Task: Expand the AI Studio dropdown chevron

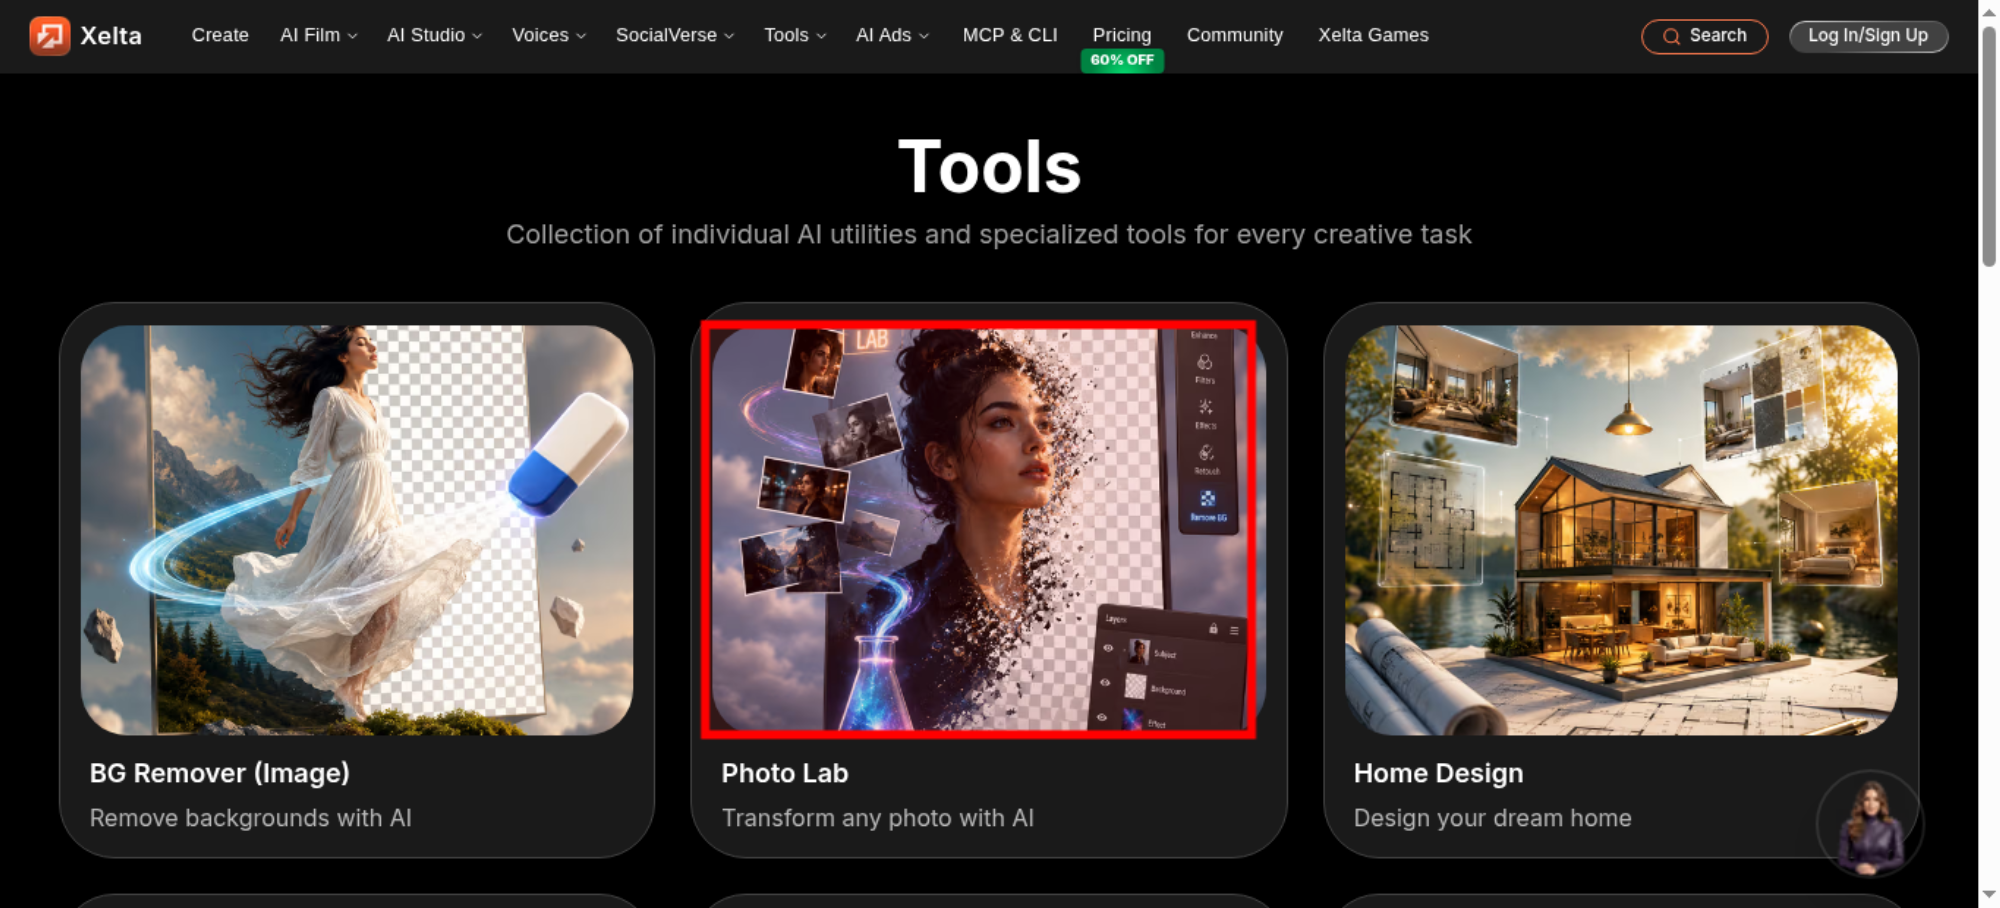Action: click(477, 36)
